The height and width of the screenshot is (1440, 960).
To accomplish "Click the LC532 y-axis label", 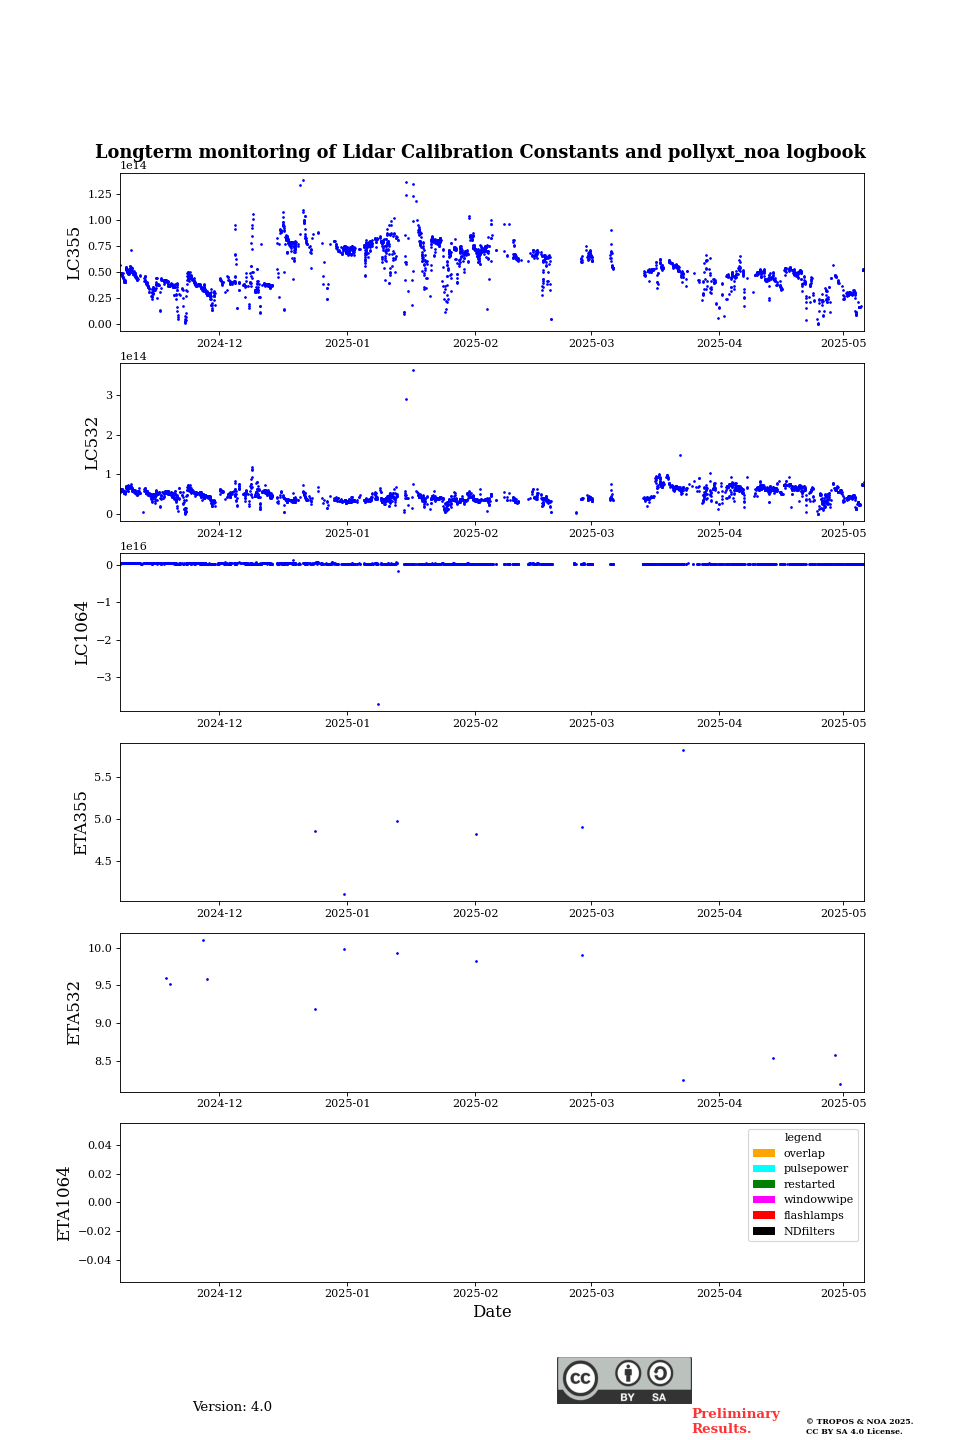I will click(x=92, y=443).
